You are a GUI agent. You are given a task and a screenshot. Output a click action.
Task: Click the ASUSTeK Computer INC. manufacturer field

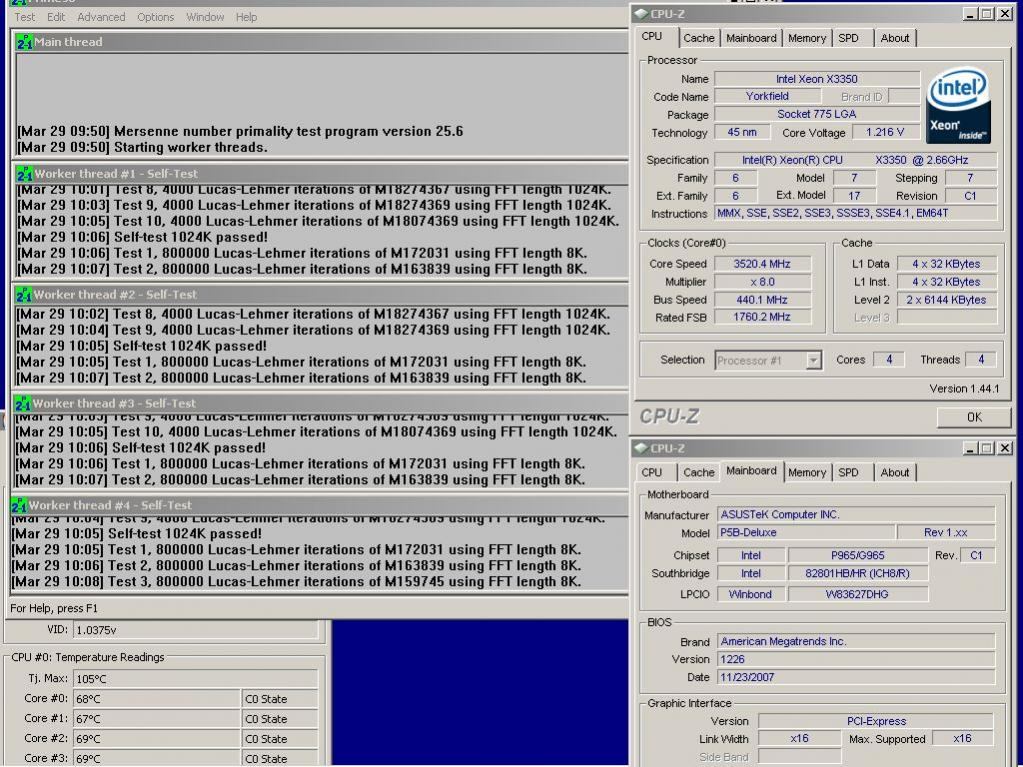856,515
